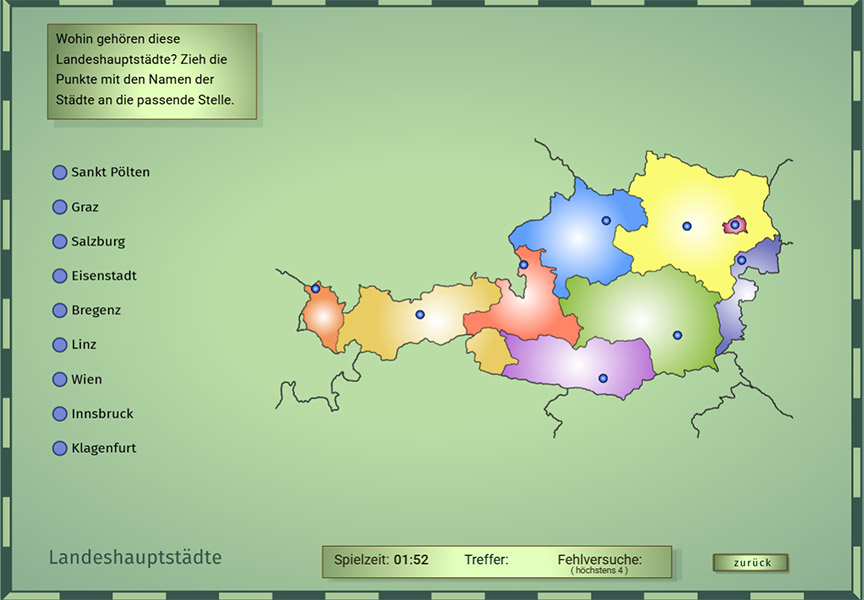This screenshot has width=864, height=600.
Task: Click the blue dot beside Sankt Pölten
Action: (x=59, y=173)
